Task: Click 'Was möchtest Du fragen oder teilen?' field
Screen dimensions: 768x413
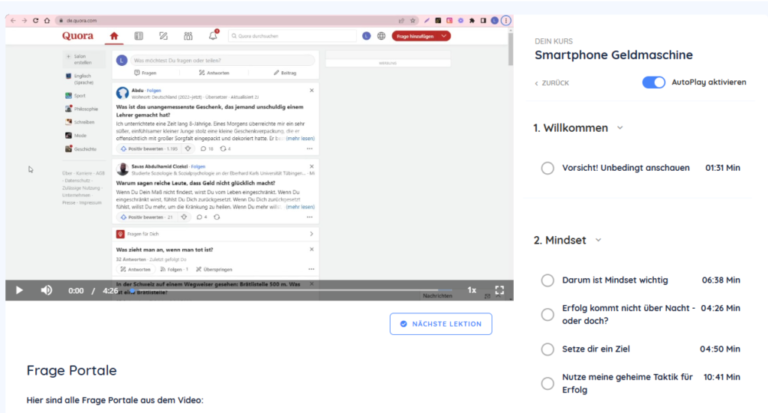Action: 223,60
